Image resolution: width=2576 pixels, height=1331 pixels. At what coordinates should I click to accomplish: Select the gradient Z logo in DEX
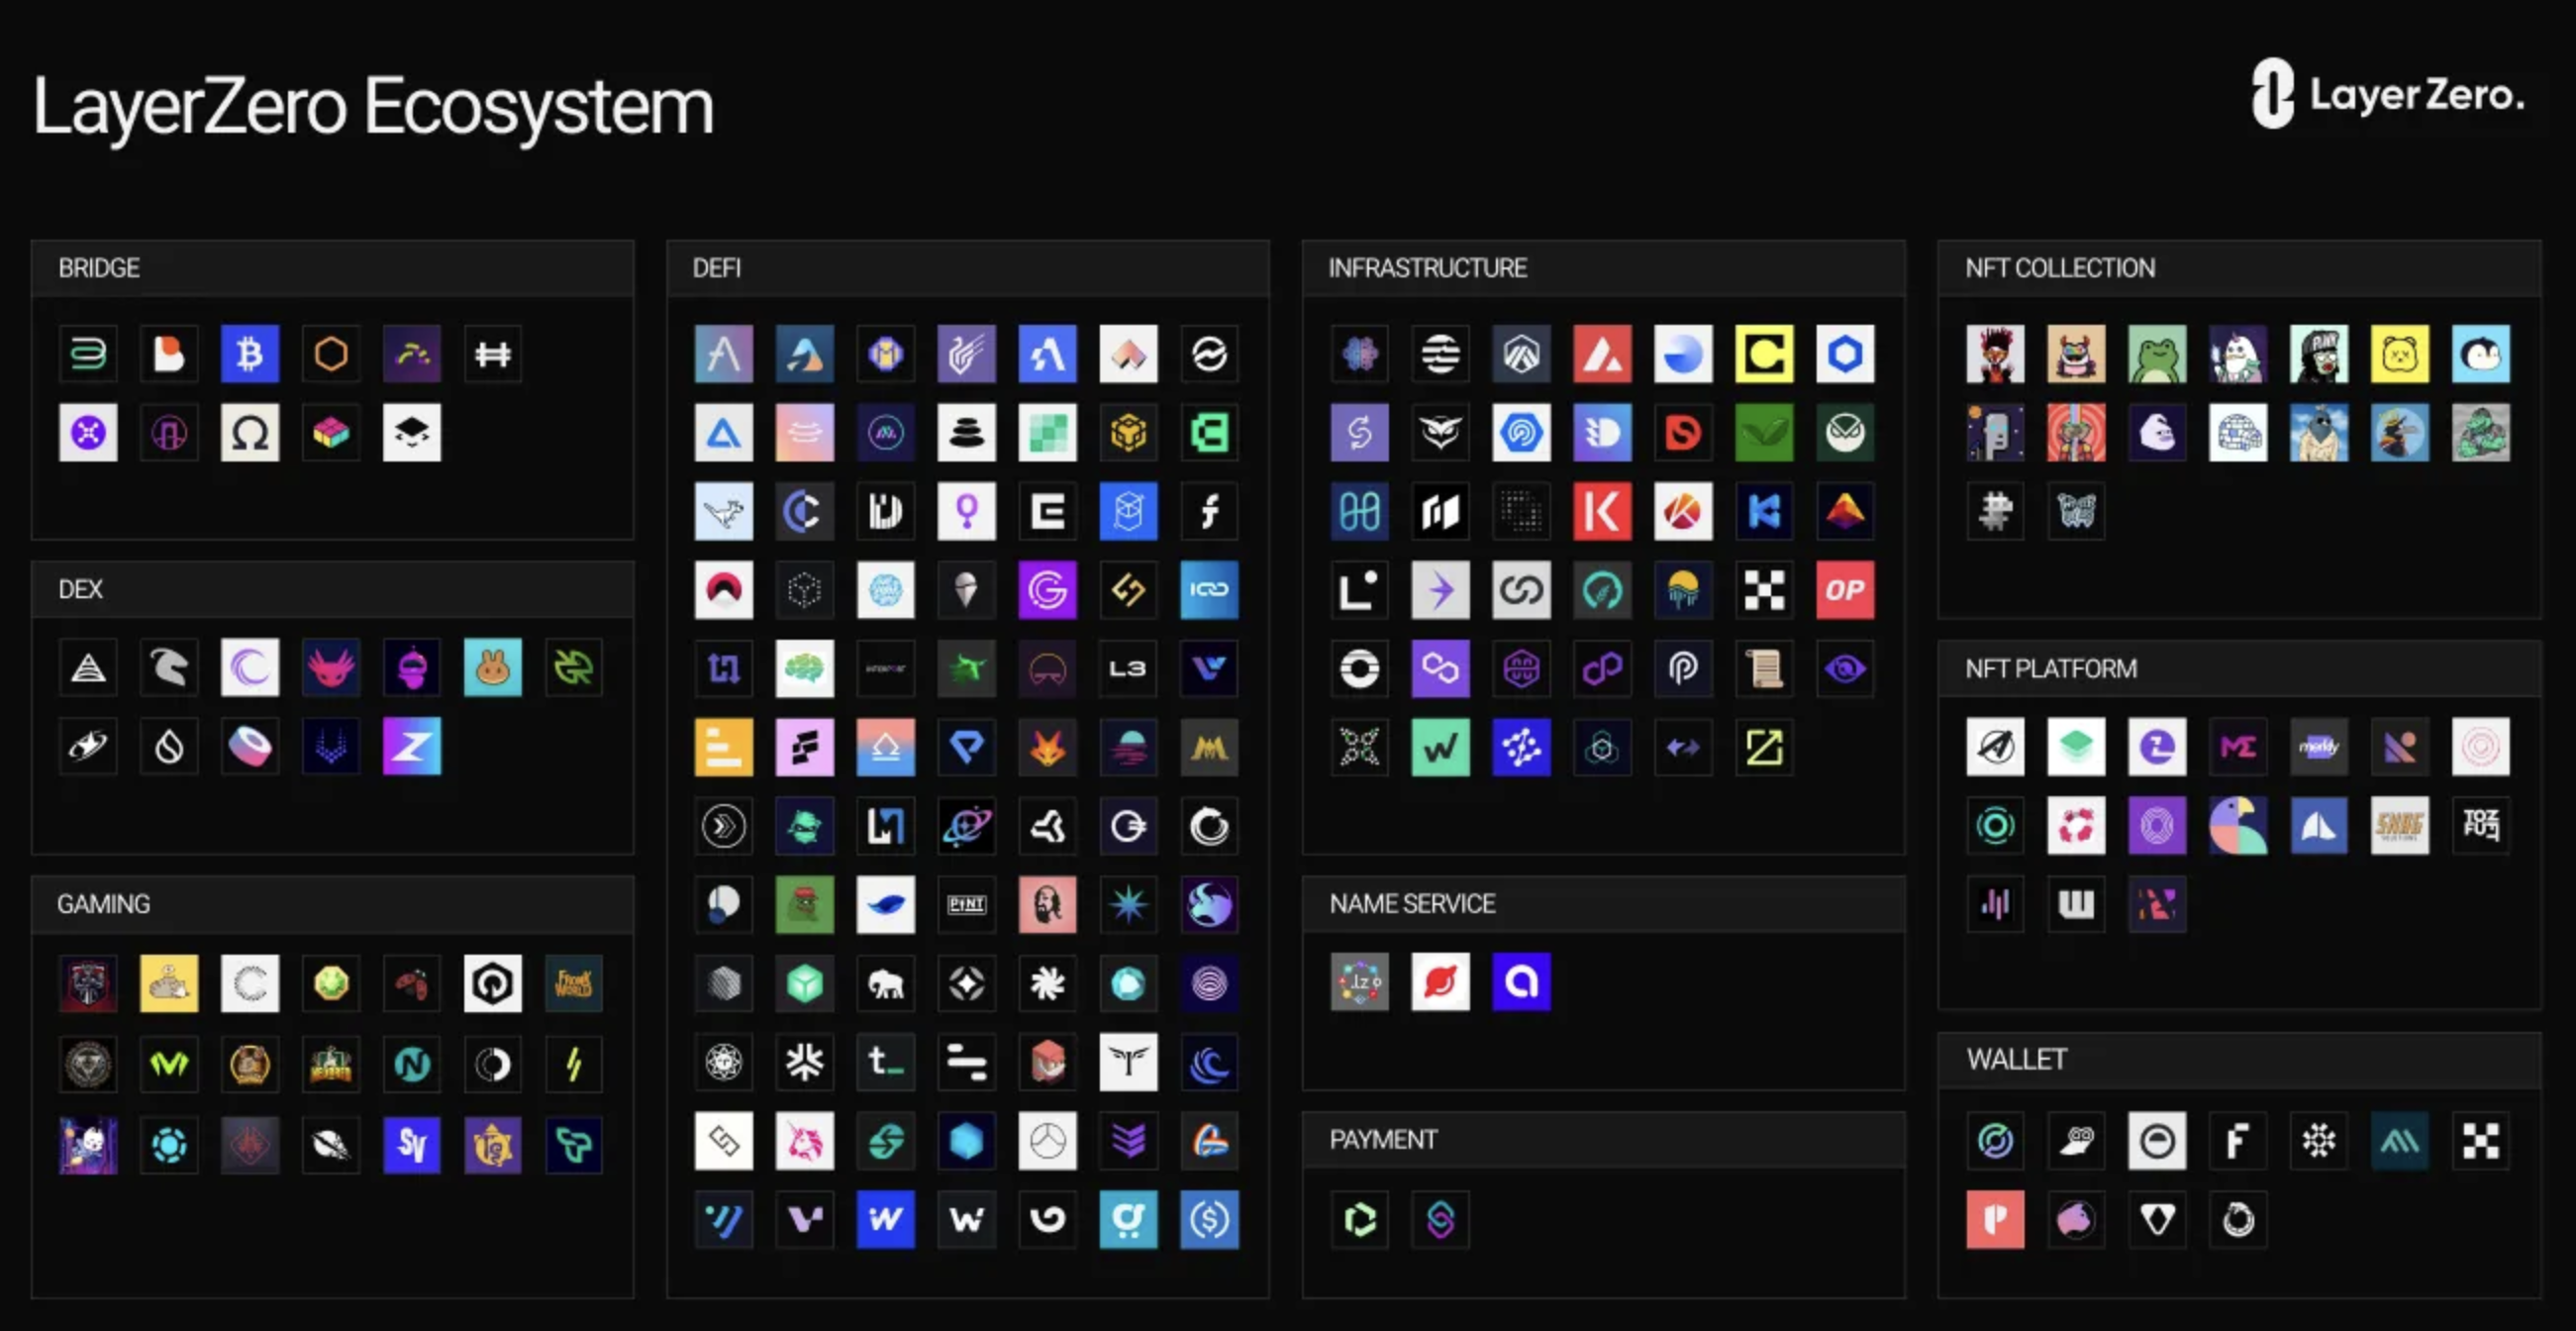(411, 747)
